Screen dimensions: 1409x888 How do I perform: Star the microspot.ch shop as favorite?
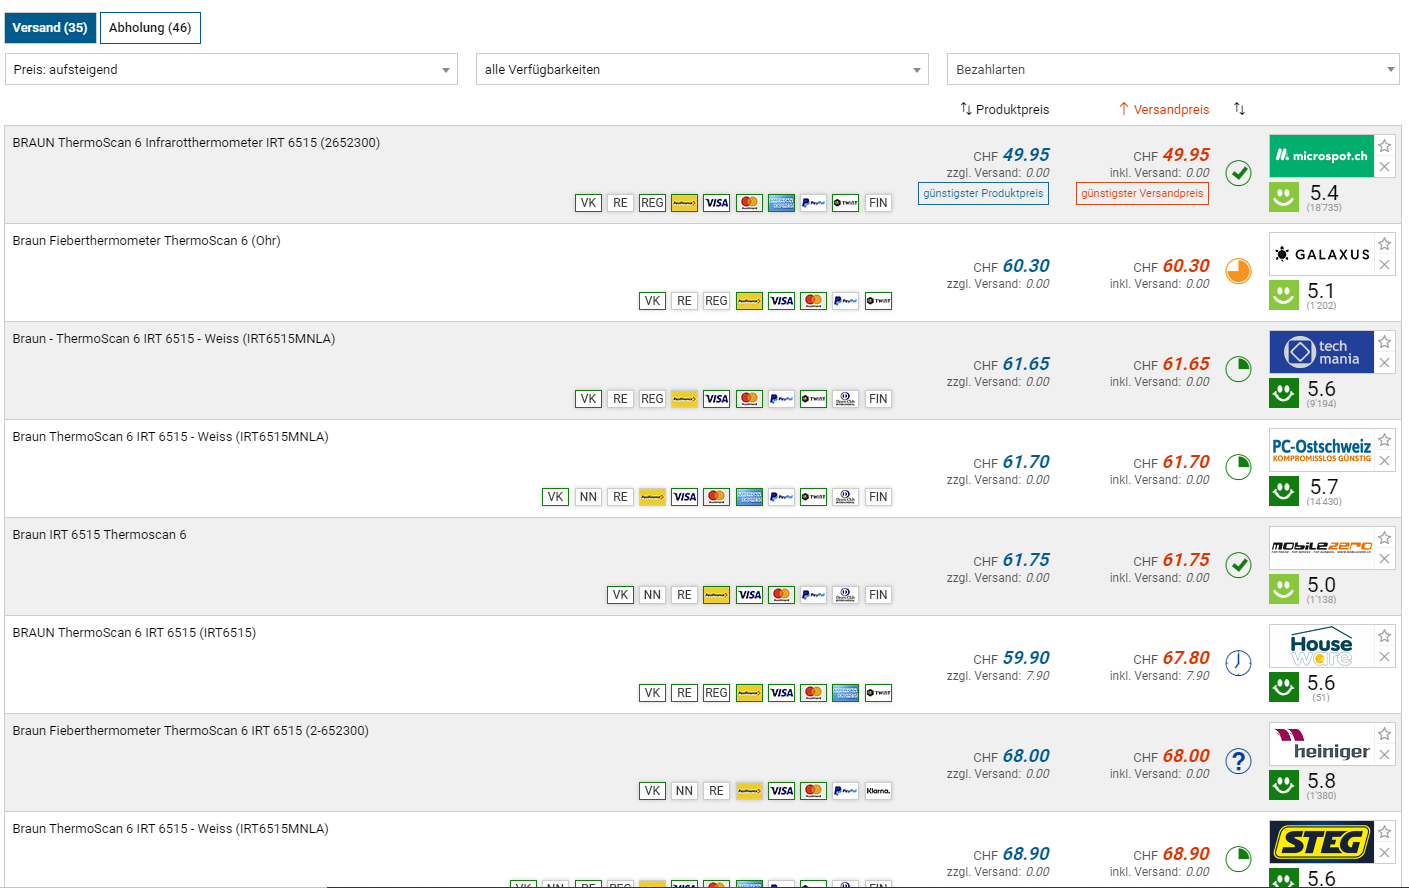tap(1384, 146)
